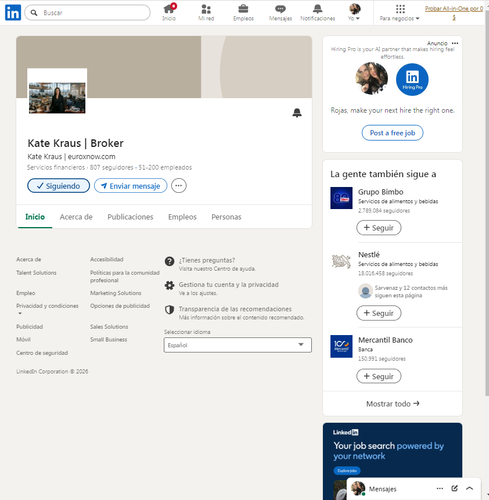This screenshot has width=489, height=500.
Task: Open Móvil footer link
Action: tap(23, 340)
